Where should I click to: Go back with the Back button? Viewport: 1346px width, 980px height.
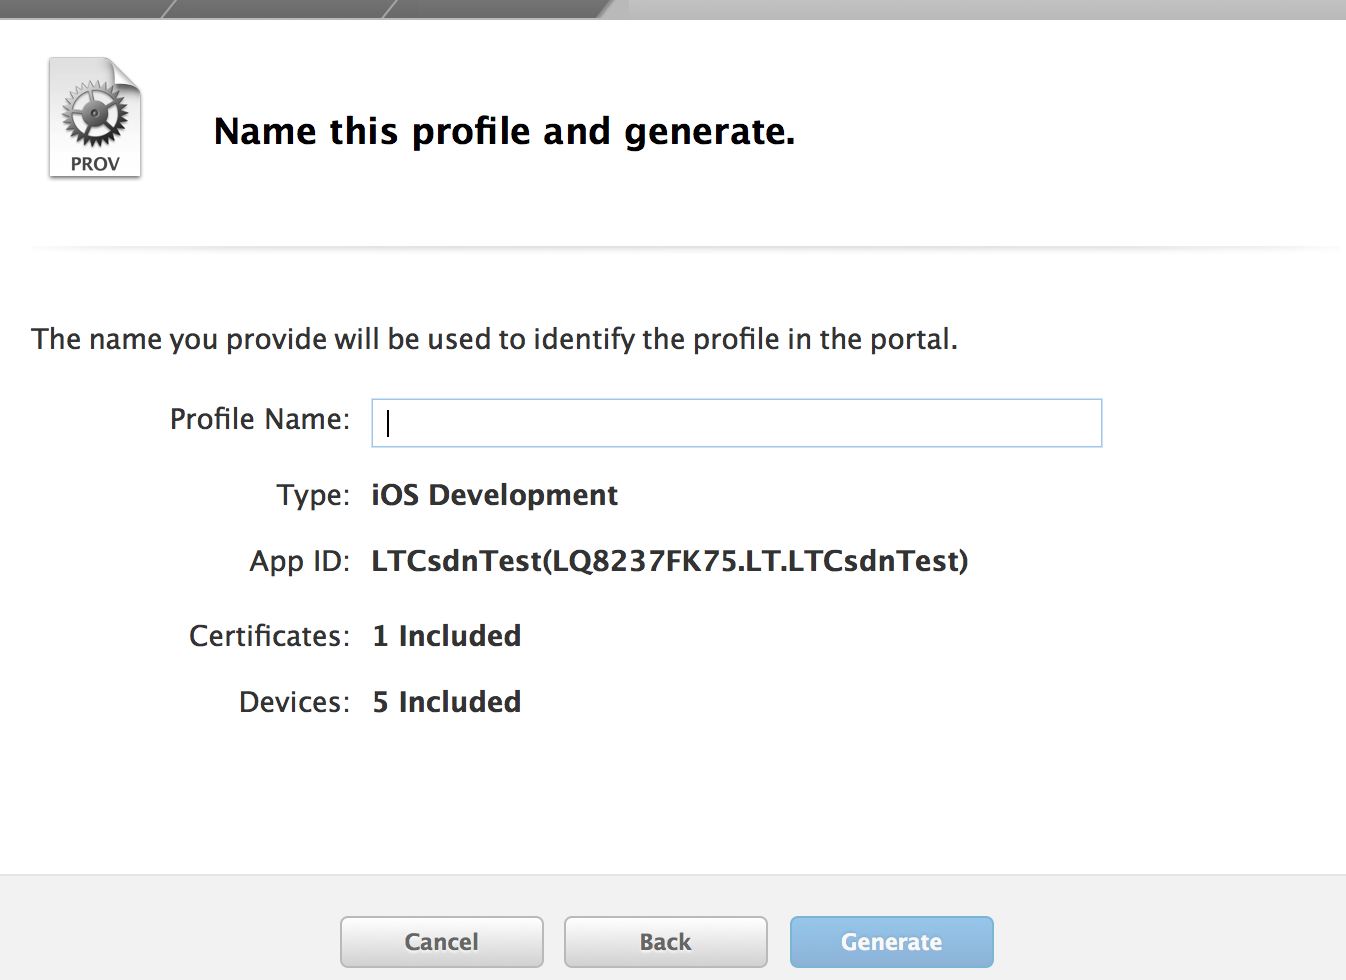click(x=665, y=942)
